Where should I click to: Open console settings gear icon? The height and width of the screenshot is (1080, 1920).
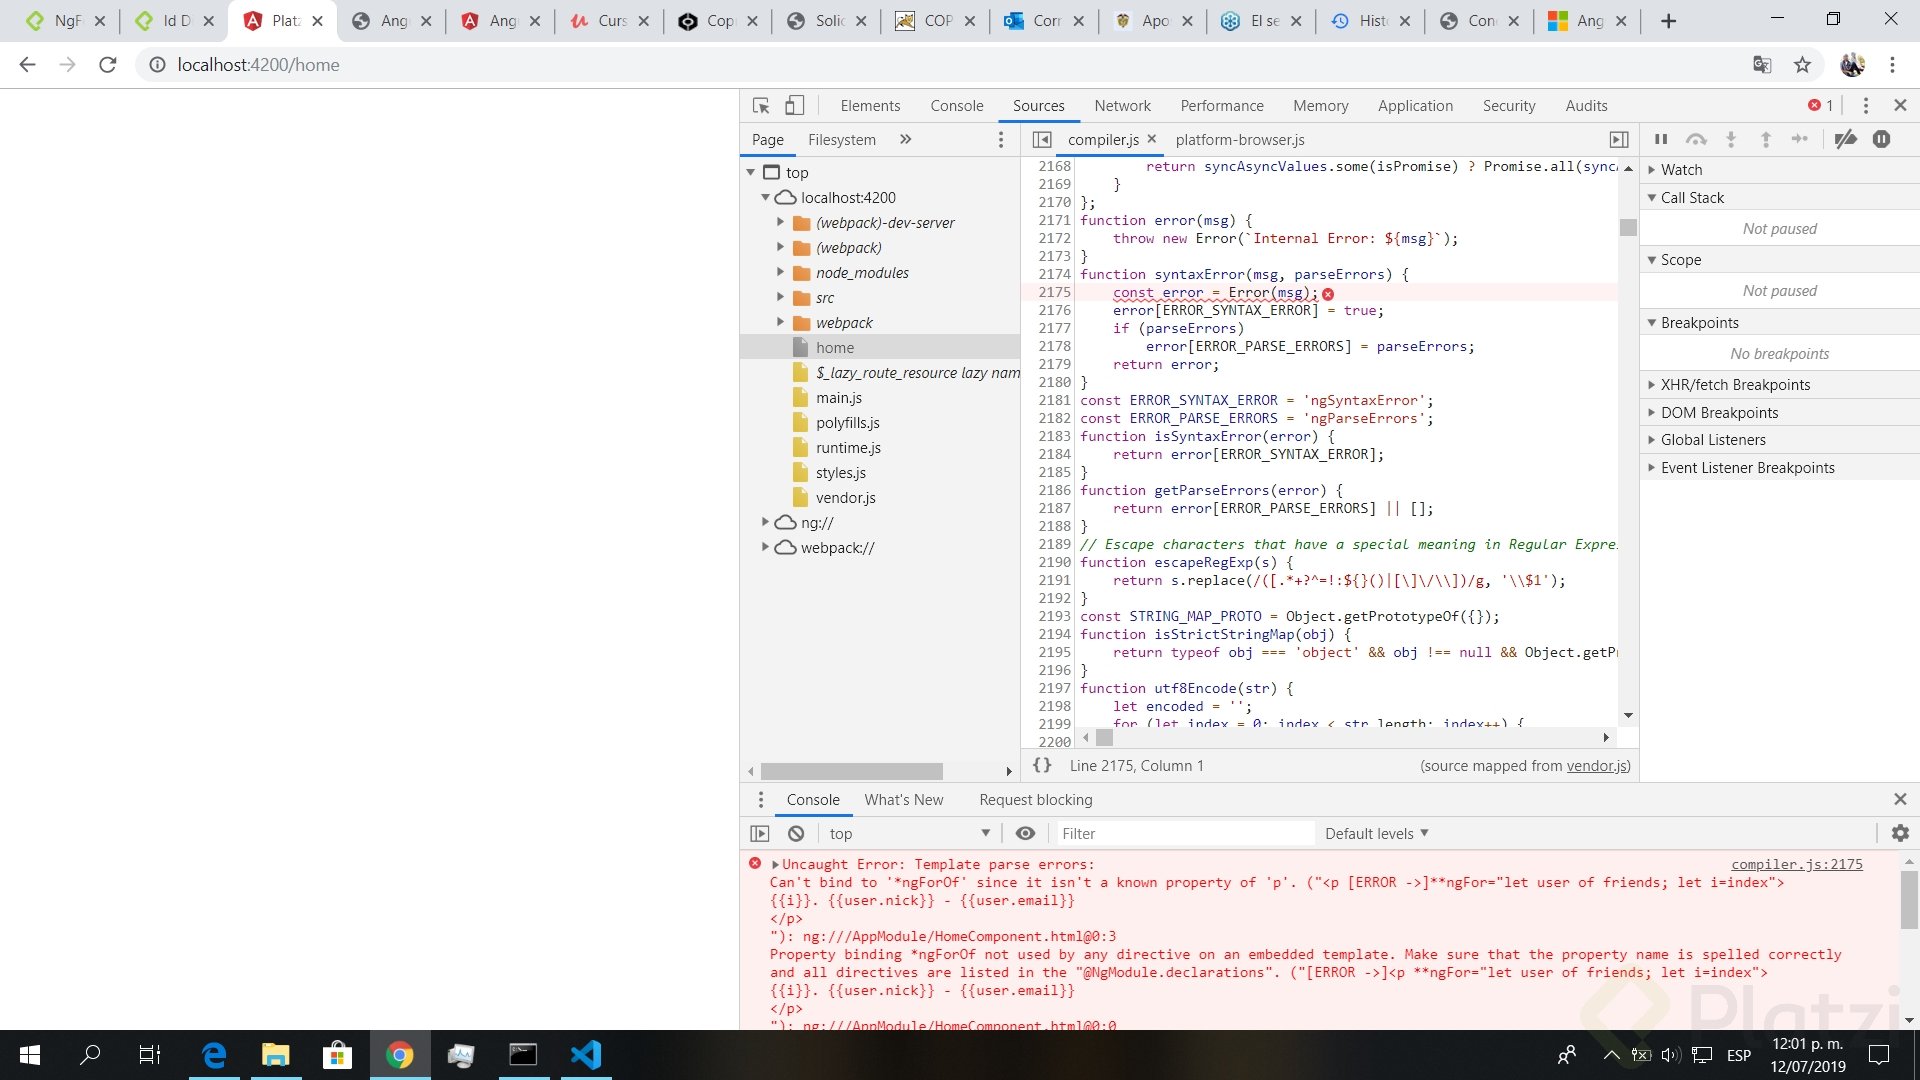1900,833
